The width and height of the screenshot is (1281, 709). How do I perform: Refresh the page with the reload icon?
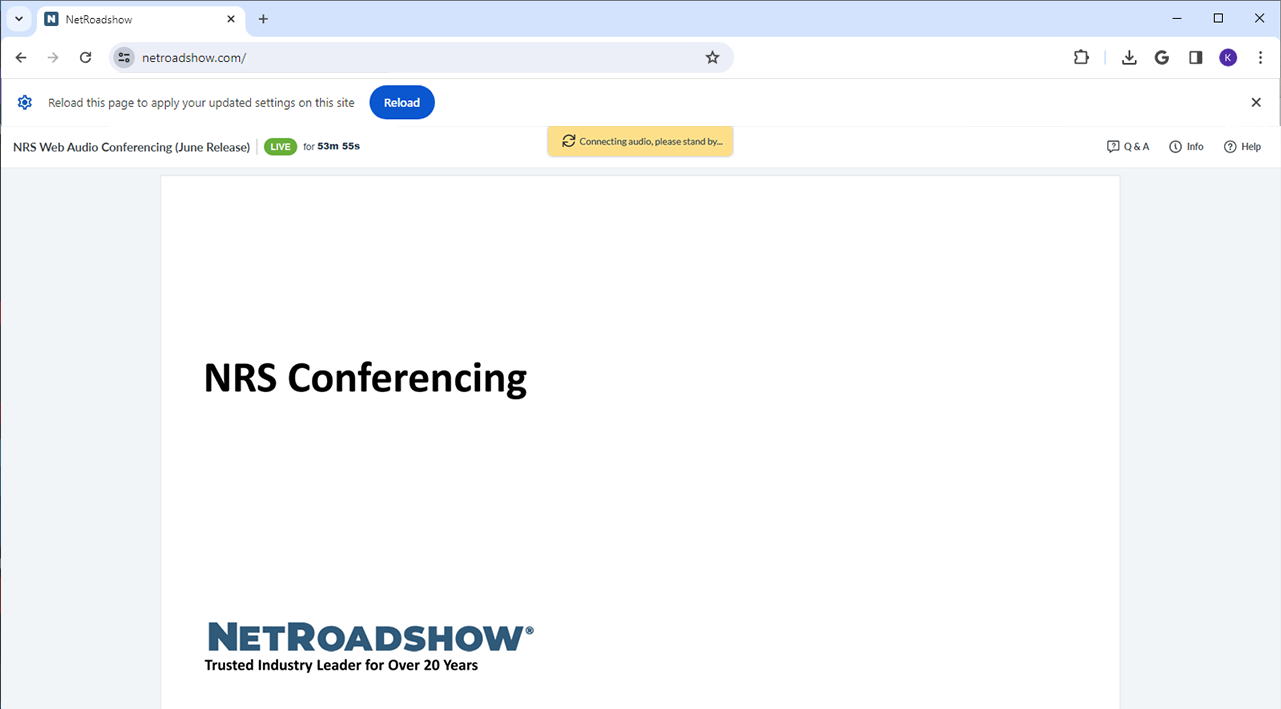click(85, 57)
